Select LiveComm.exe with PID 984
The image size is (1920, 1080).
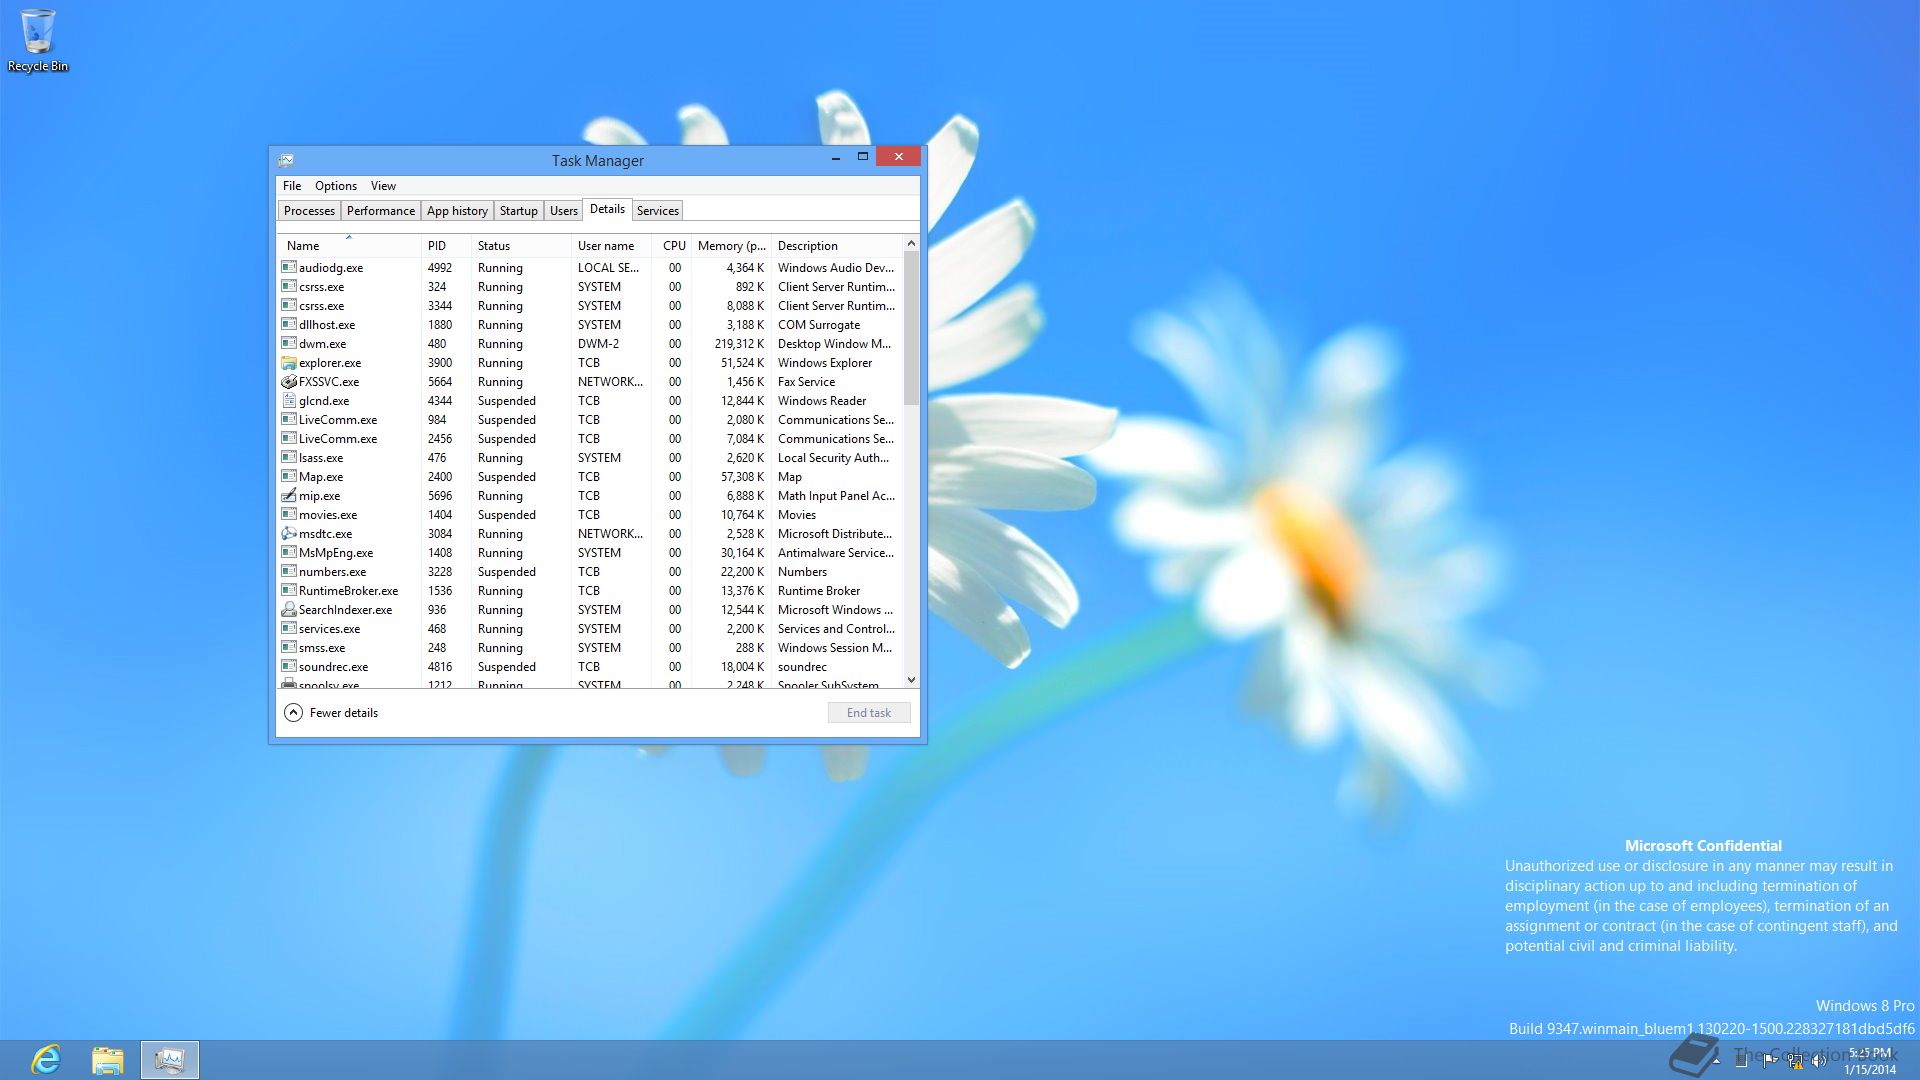(x=590, y=420)
